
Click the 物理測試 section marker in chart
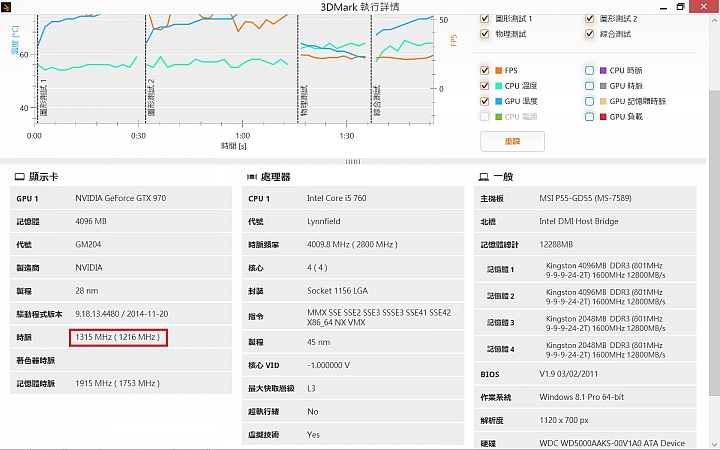coord(304,100)
